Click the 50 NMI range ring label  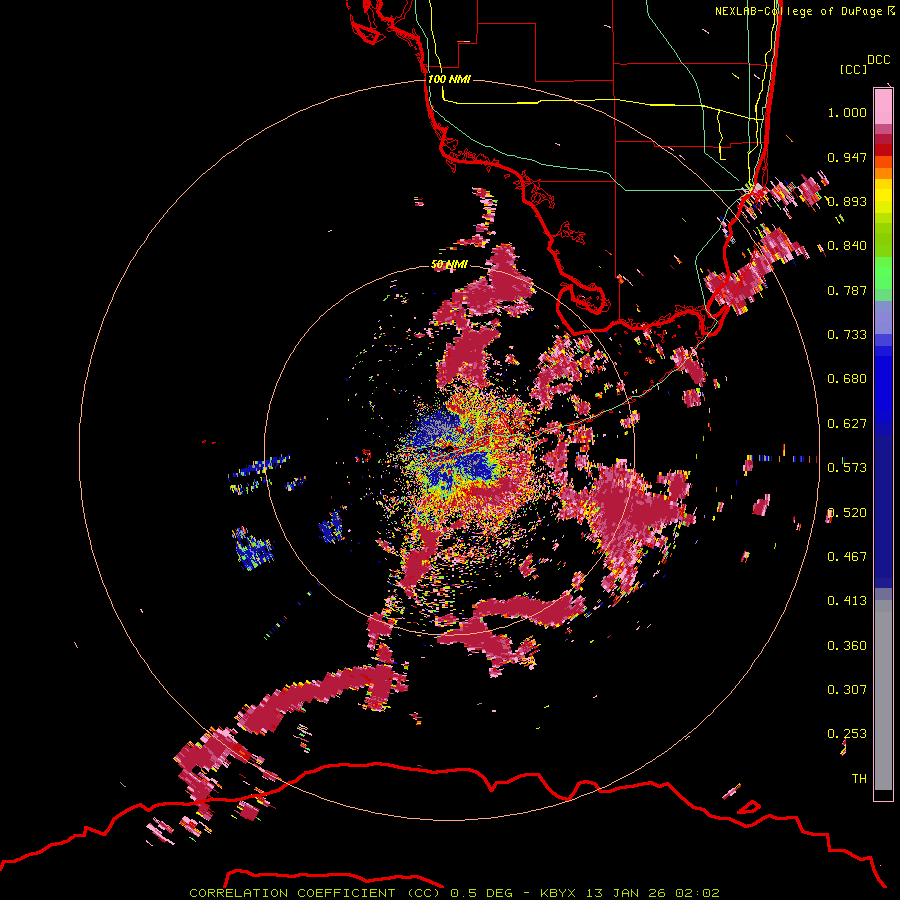click(449, 265)
